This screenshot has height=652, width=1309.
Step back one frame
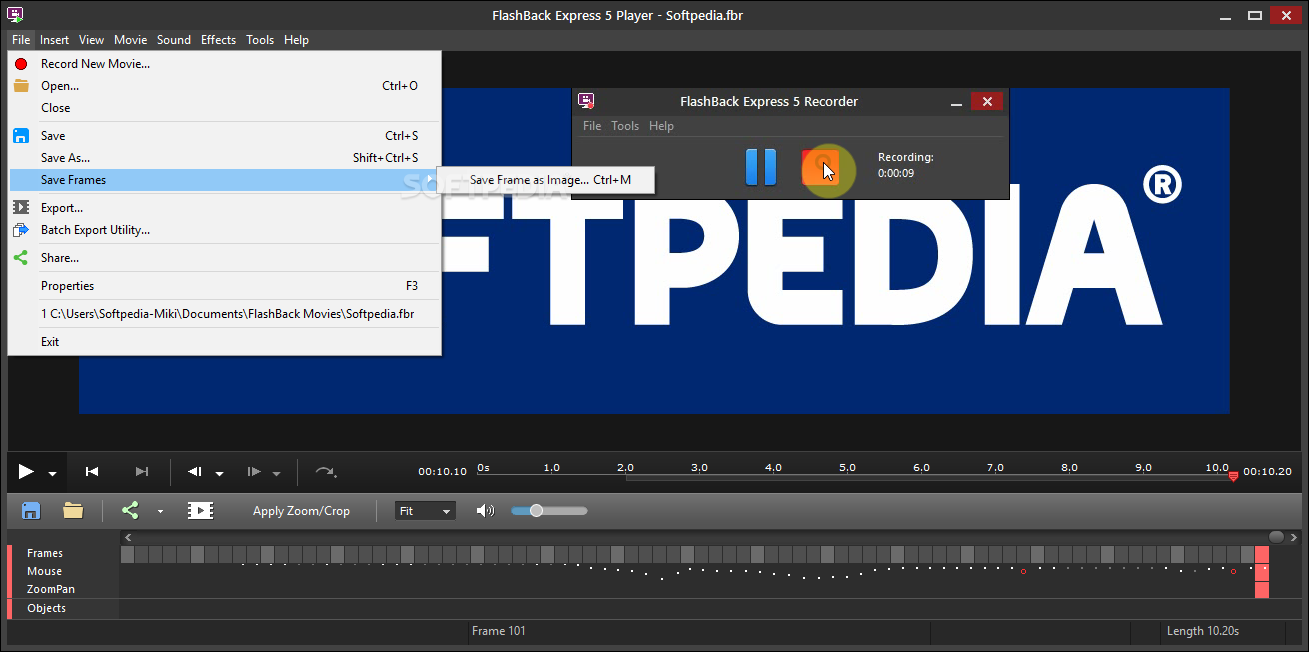tap(195, 472)
